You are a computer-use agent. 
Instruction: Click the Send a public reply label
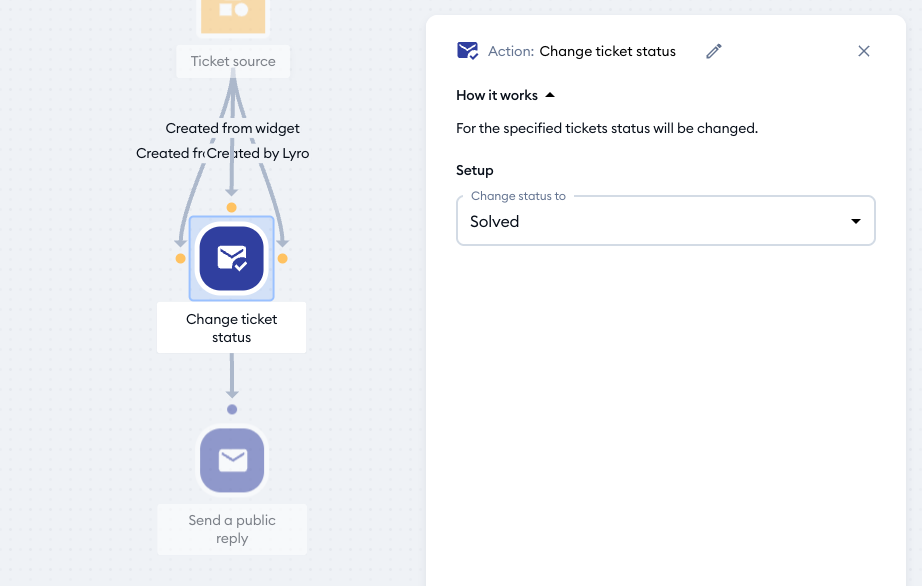(x=232, y=529)
